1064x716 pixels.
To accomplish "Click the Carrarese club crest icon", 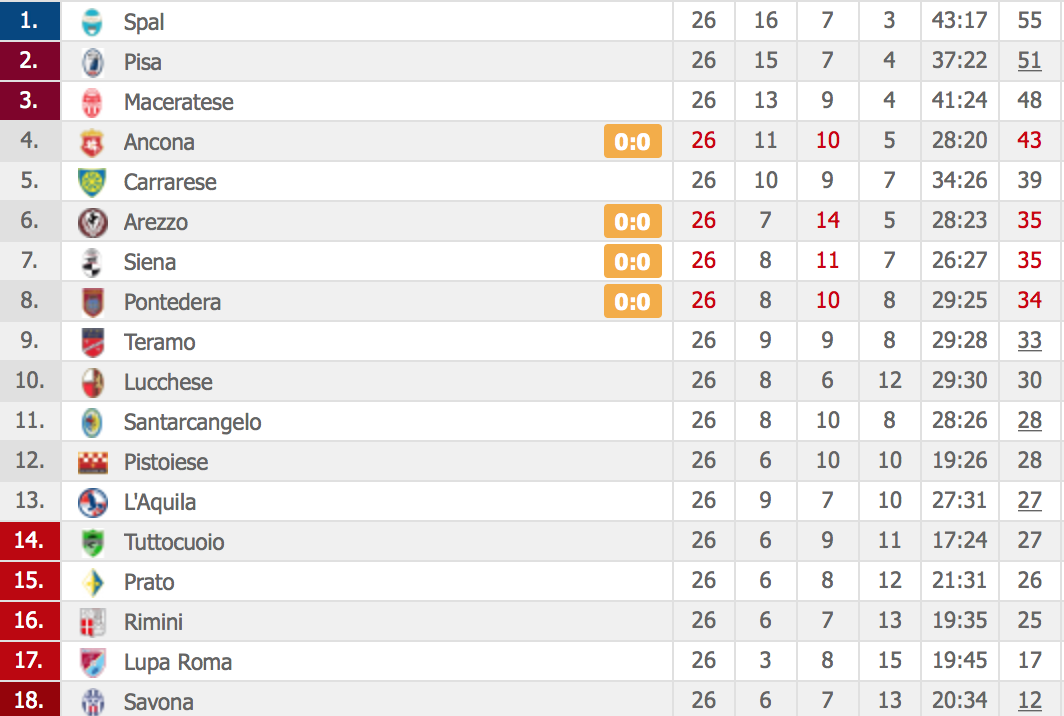I will [x=93, y=181].
